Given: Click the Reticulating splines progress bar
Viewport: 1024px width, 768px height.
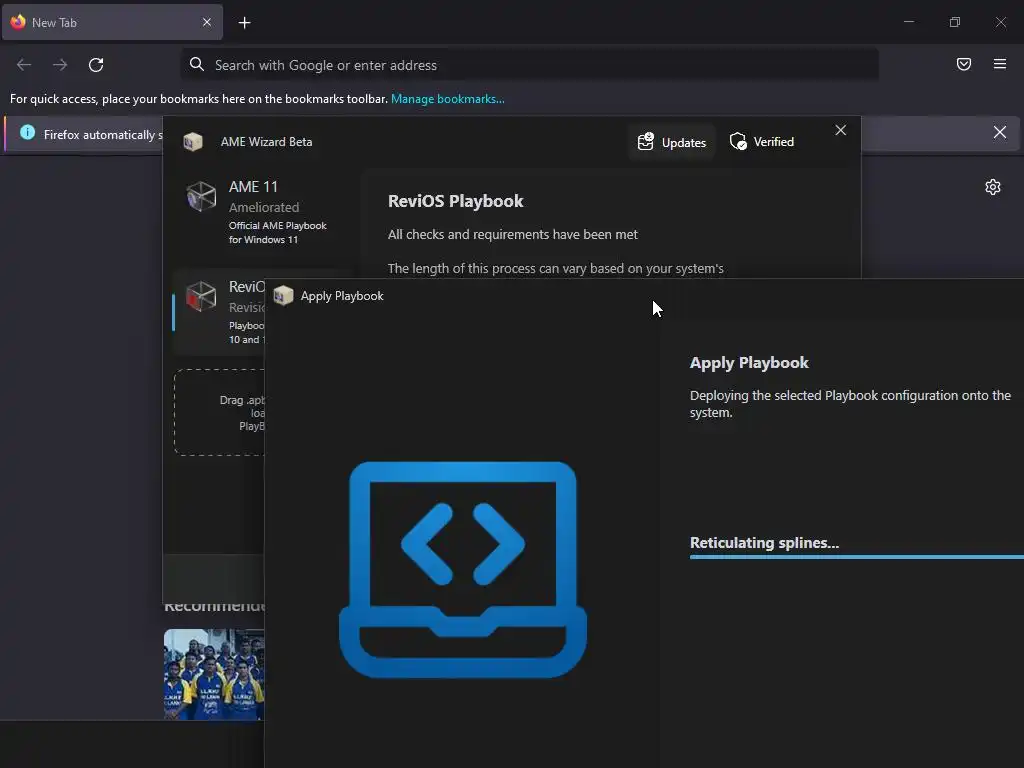Looking at the screenshot, I should [x=857, y=557].
